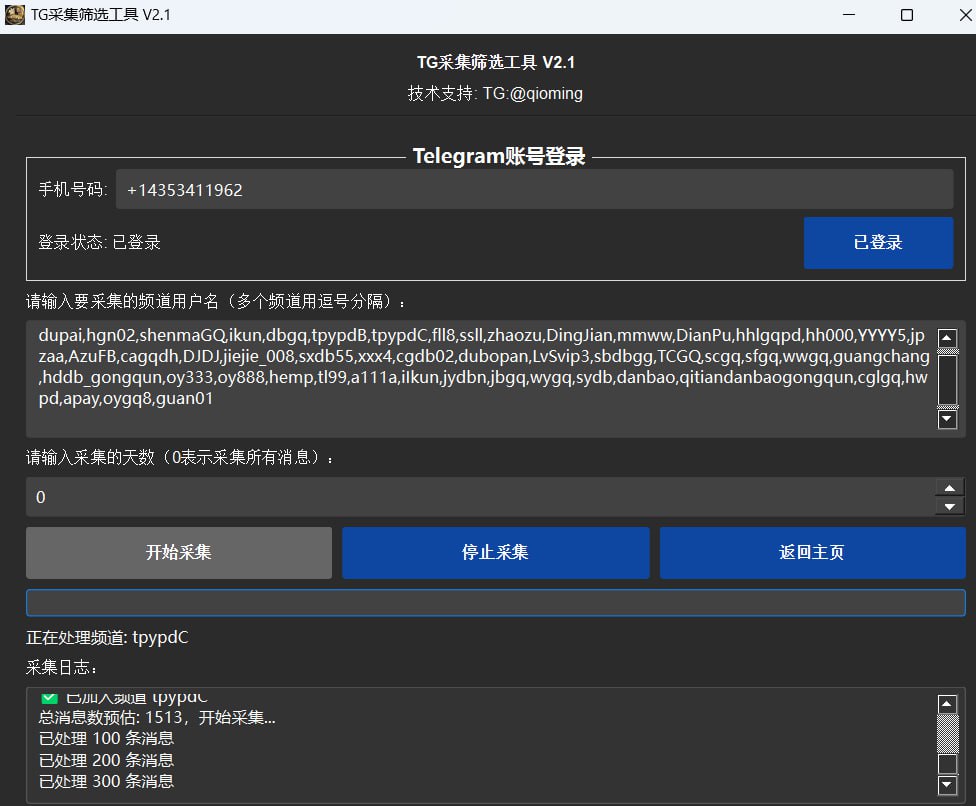Image resolution: width=976 pixels, height=806 pixels.
Task: Select the collection days input field
Action: click(x=478, y=497)
